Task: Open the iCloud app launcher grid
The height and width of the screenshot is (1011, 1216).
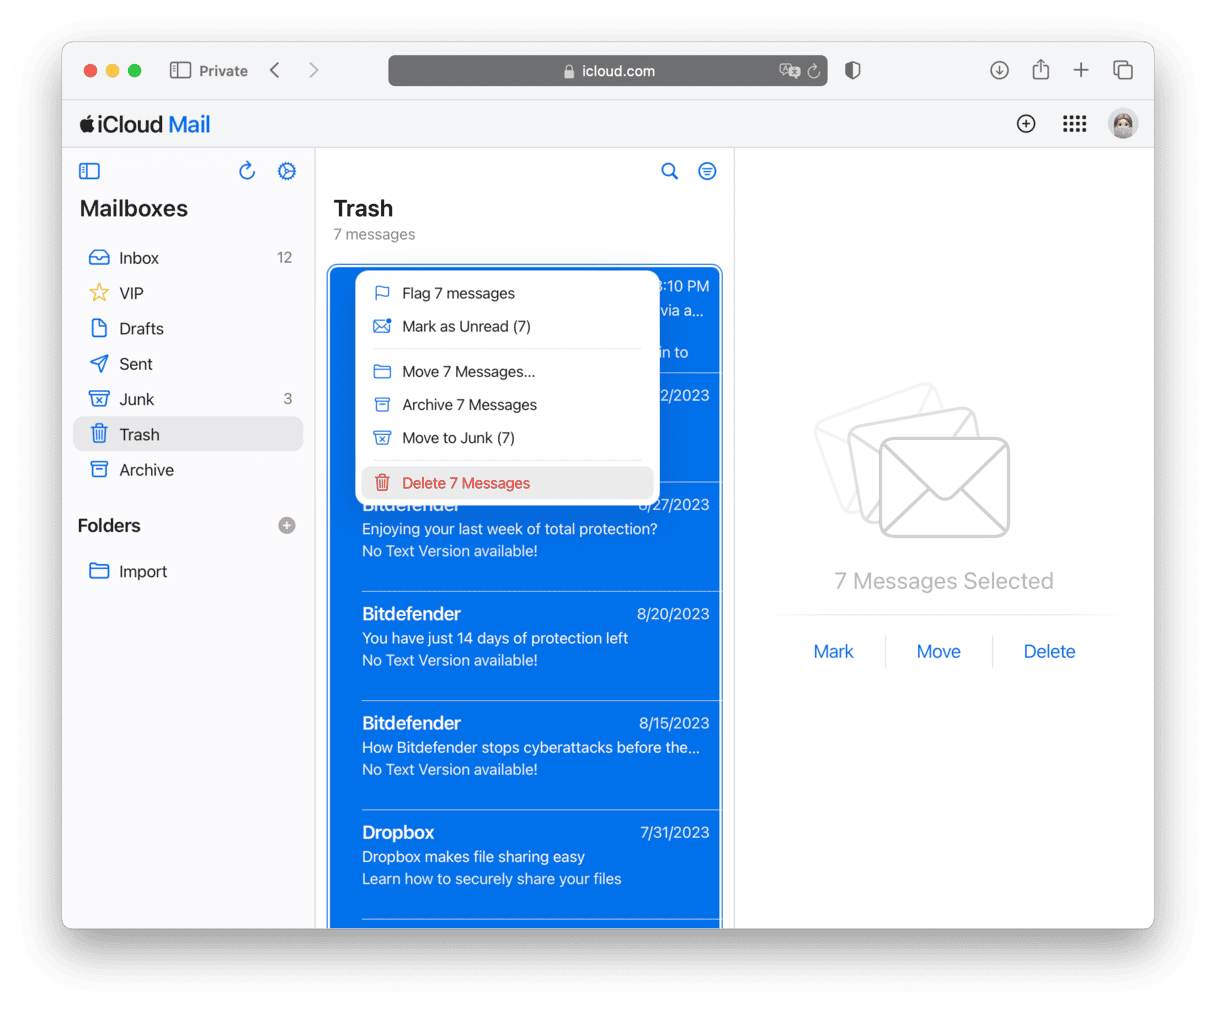Action: tap(1075, 124)
